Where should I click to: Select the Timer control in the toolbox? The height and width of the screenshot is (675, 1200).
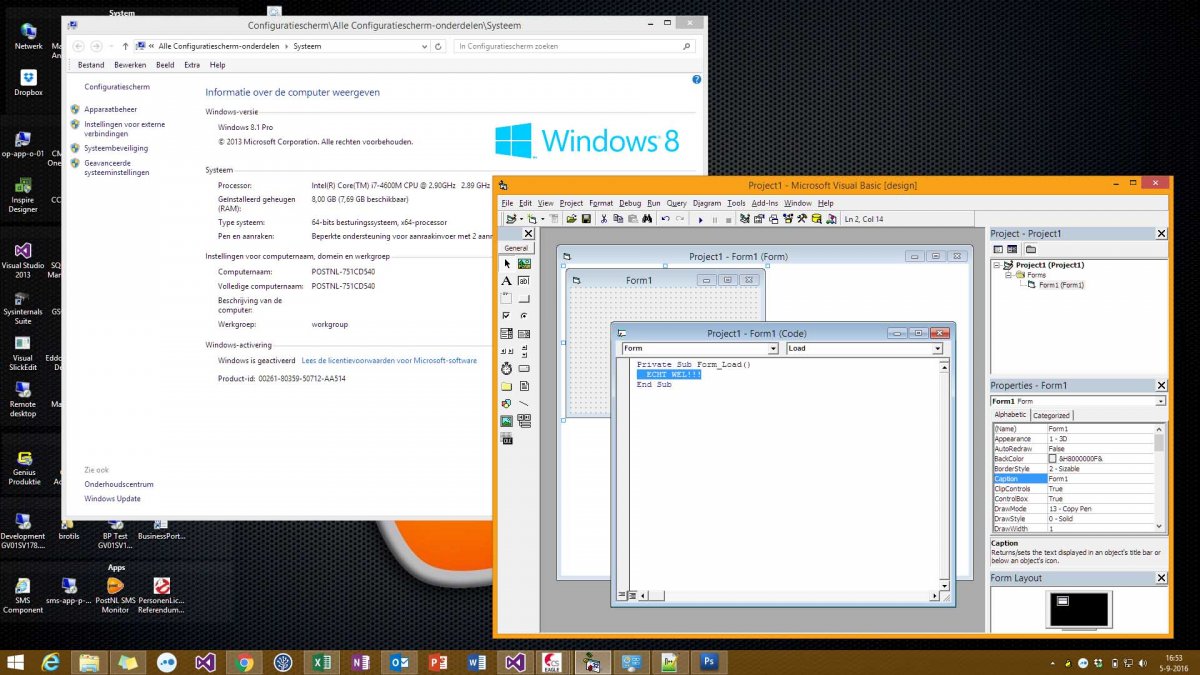tap(507, 369)
